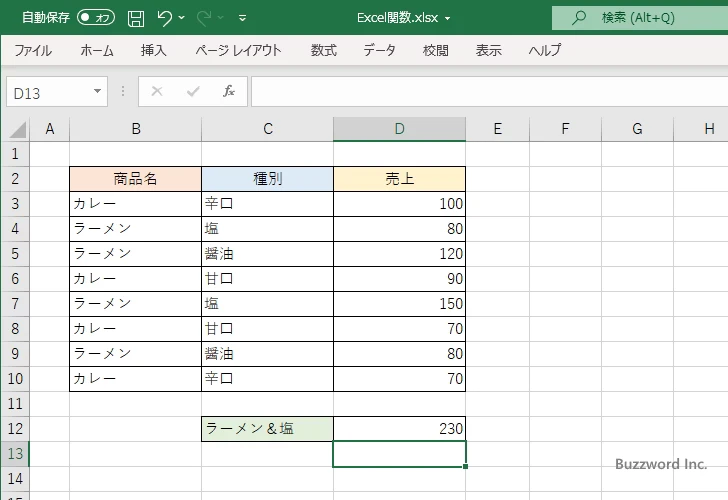Open the 校閲 tab

click(x=436, y=50)
